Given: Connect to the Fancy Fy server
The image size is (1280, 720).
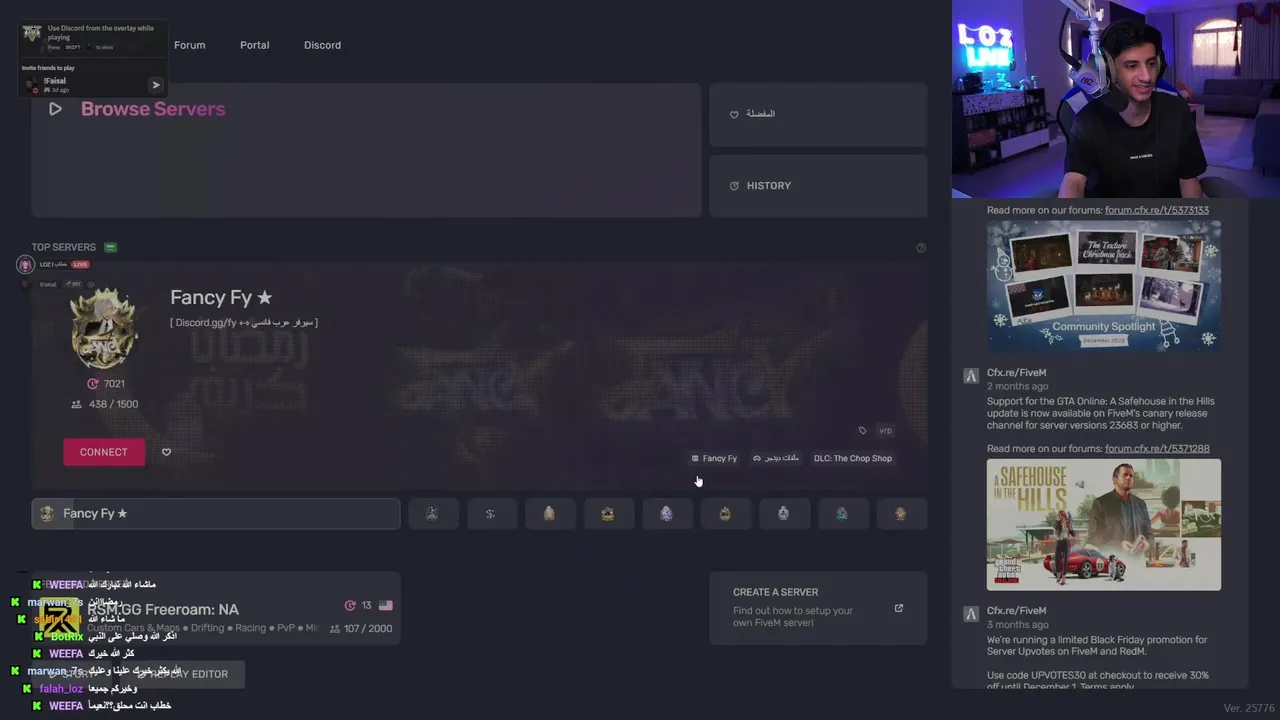Looking at the screenshot, I should coord(104,452).
